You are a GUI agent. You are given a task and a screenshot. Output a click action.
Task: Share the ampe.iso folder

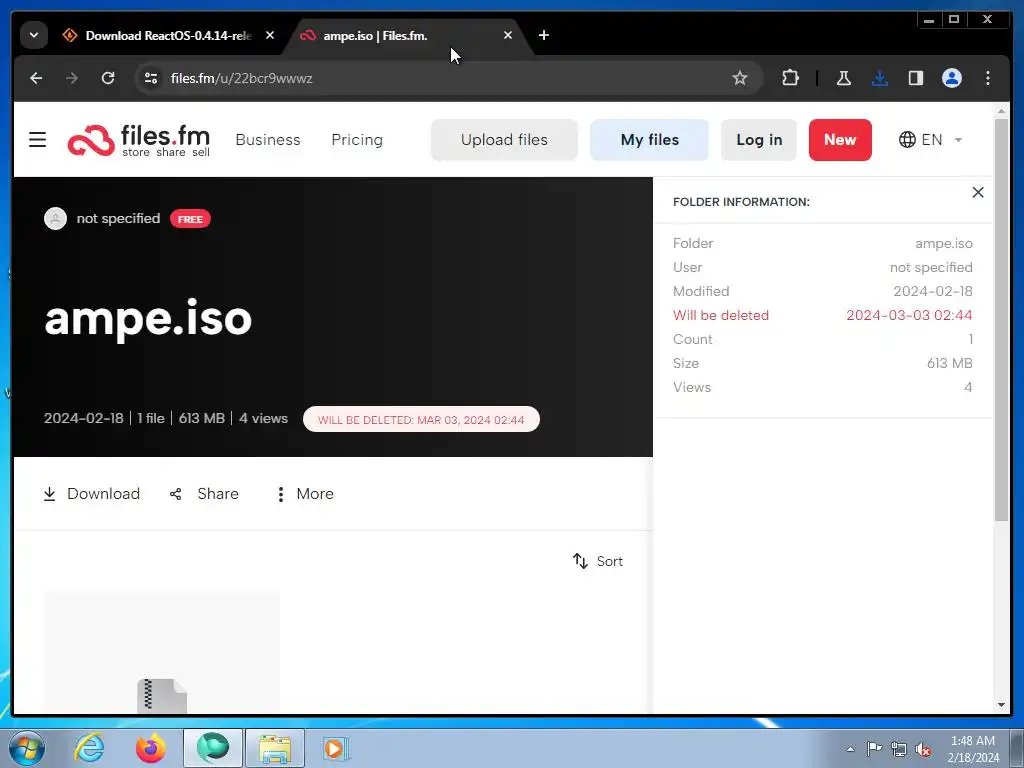pos(204,494)
